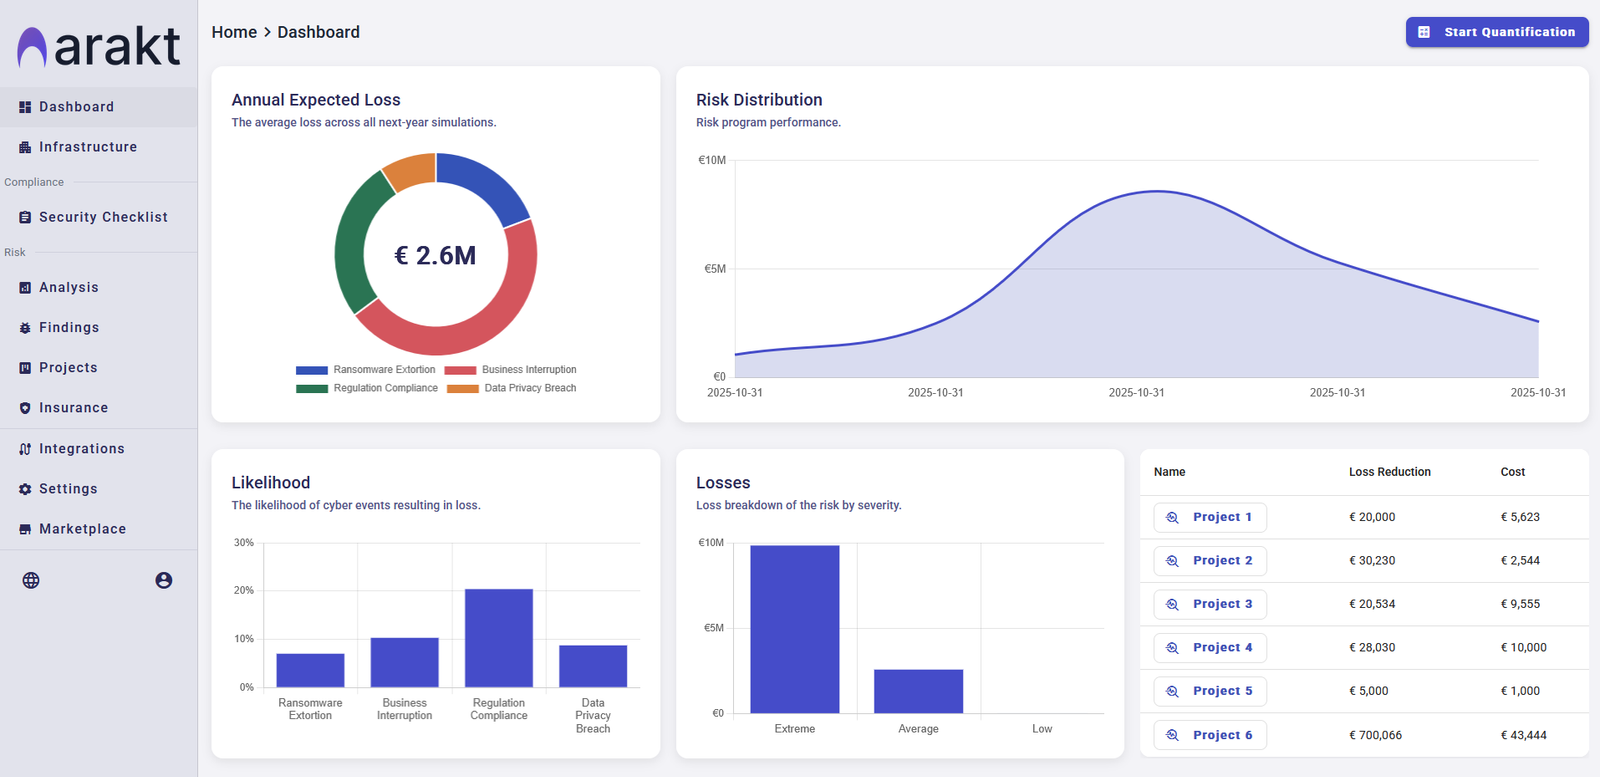Click the Home breadcrumb link

pyautogui.click(x=234, y=32)
